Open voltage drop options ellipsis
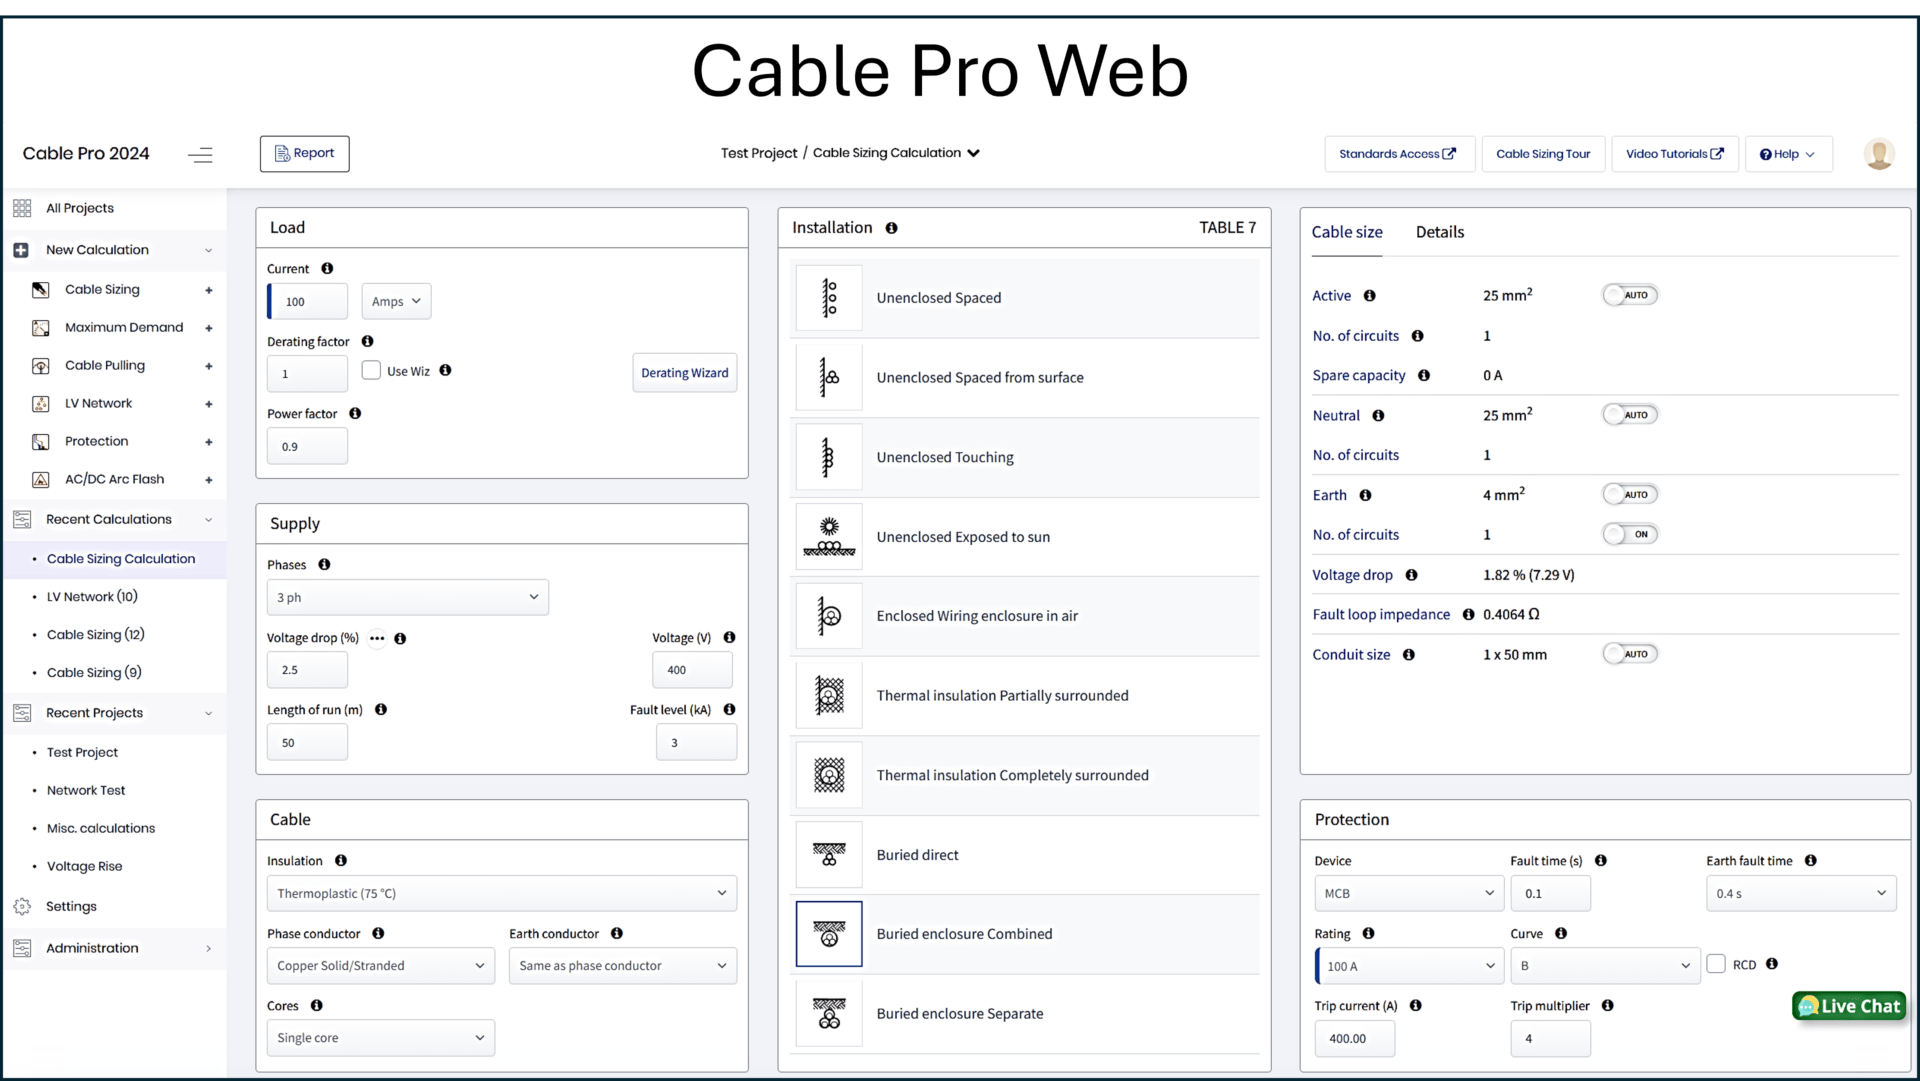Viewport: 1920px width, 1081px height. pyautogui.click(x=377, y=638)
